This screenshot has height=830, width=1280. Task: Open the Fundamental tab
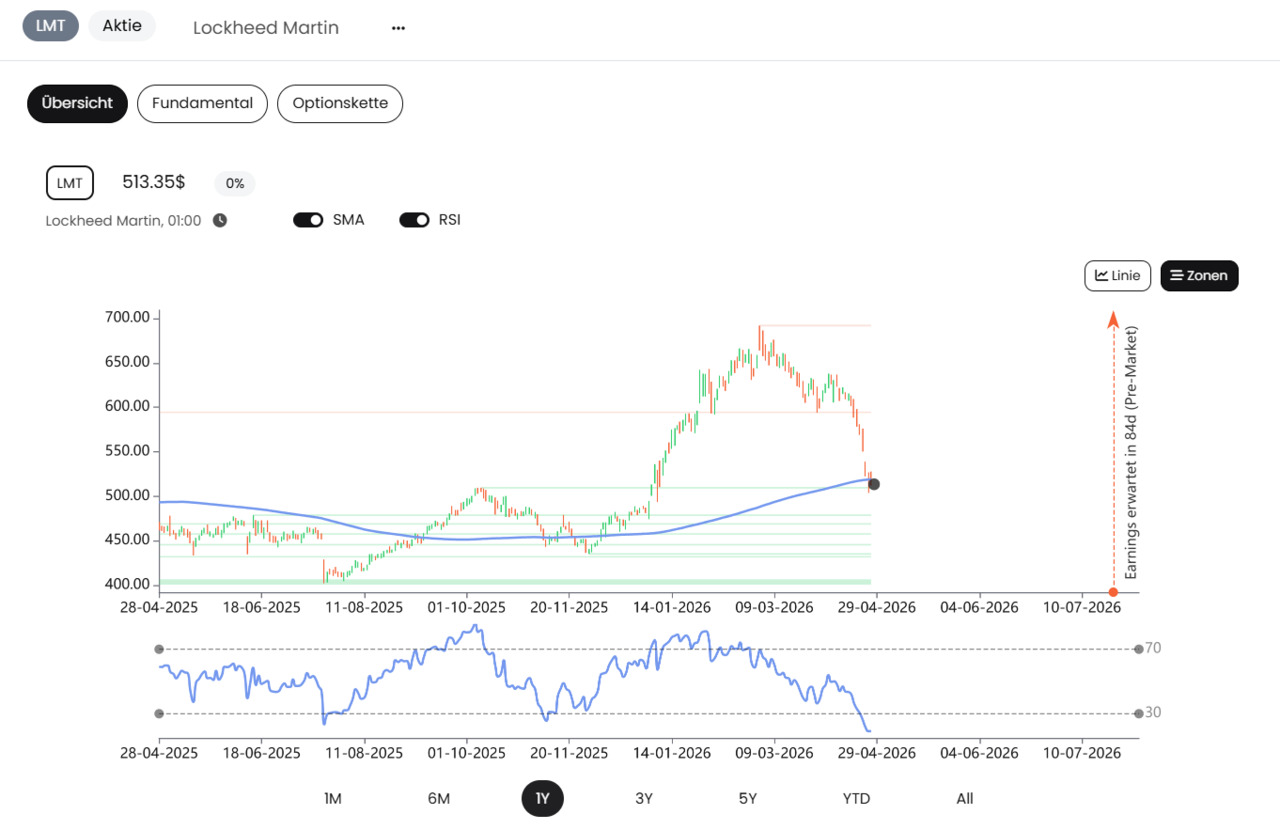tap(202, 104)
